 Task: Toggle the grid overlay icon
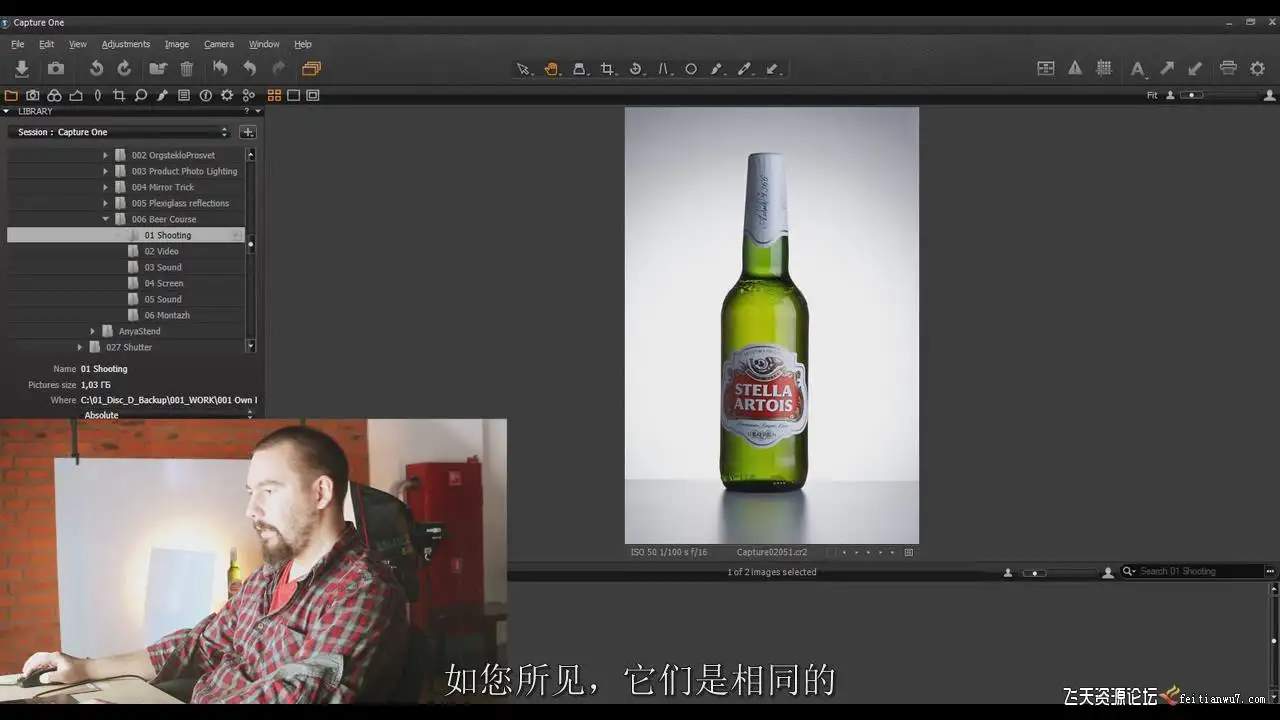pos(1104,68)
